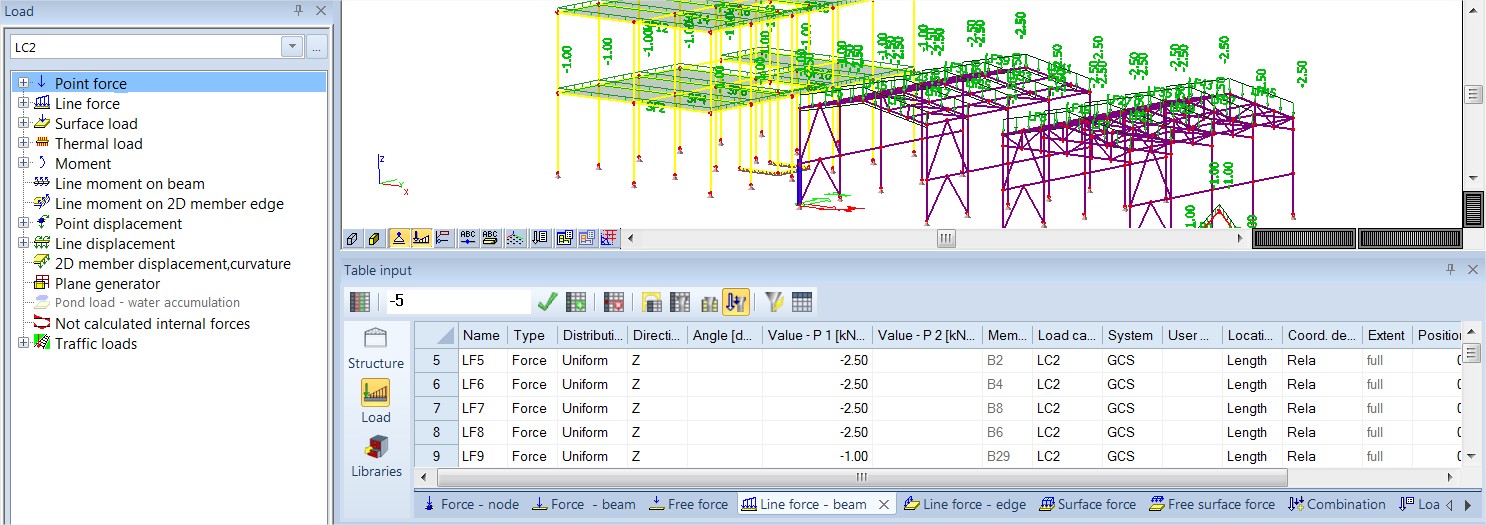This screenshot has height=525, width=1486.
Task: Click the green checkmark confirm icon
Action: pos(547,302)
